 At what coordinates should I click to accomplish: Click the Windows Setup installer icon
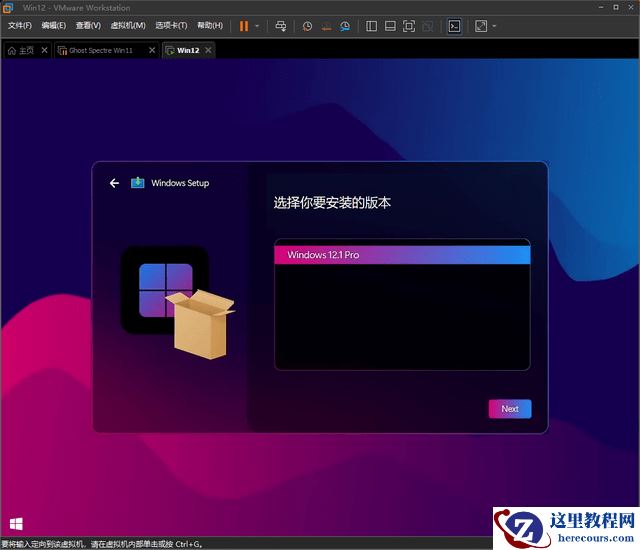(138, 183)
